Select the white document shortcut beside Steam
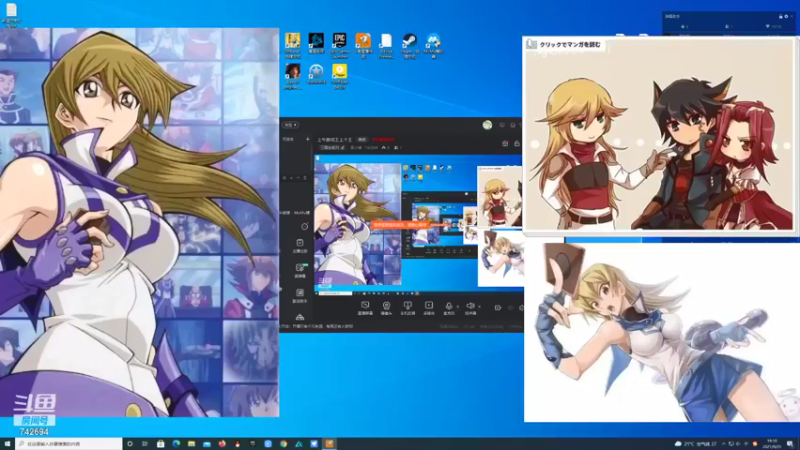This screenshot has height=450, width=800. click(386, 44)
